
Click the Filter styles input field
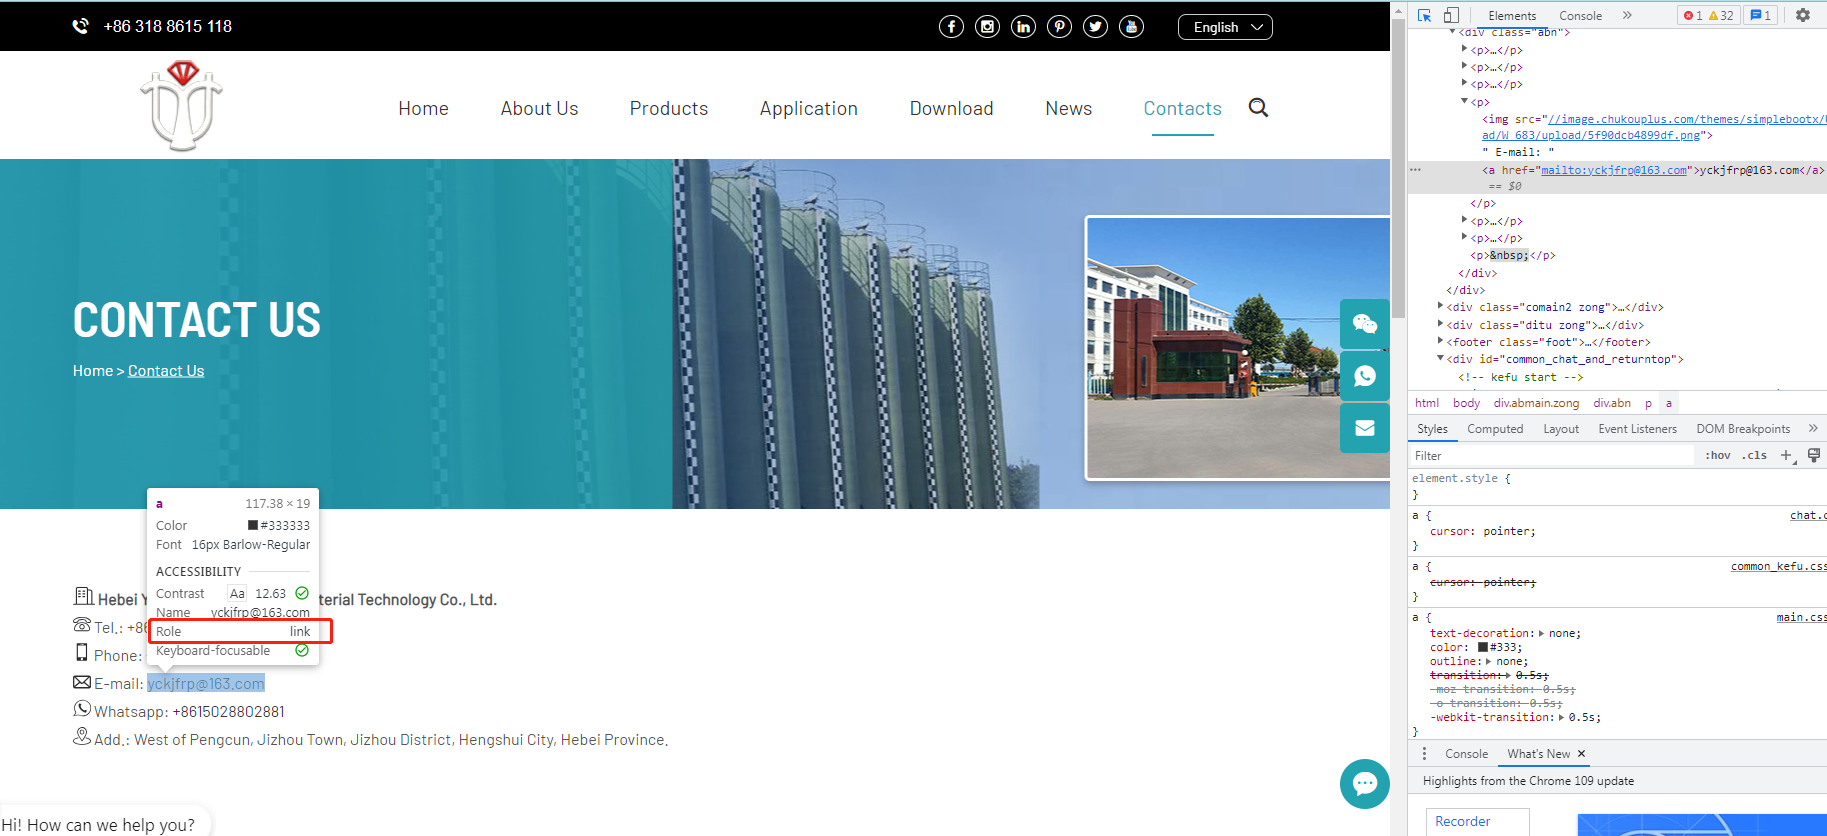click(x=1552, y=455)
